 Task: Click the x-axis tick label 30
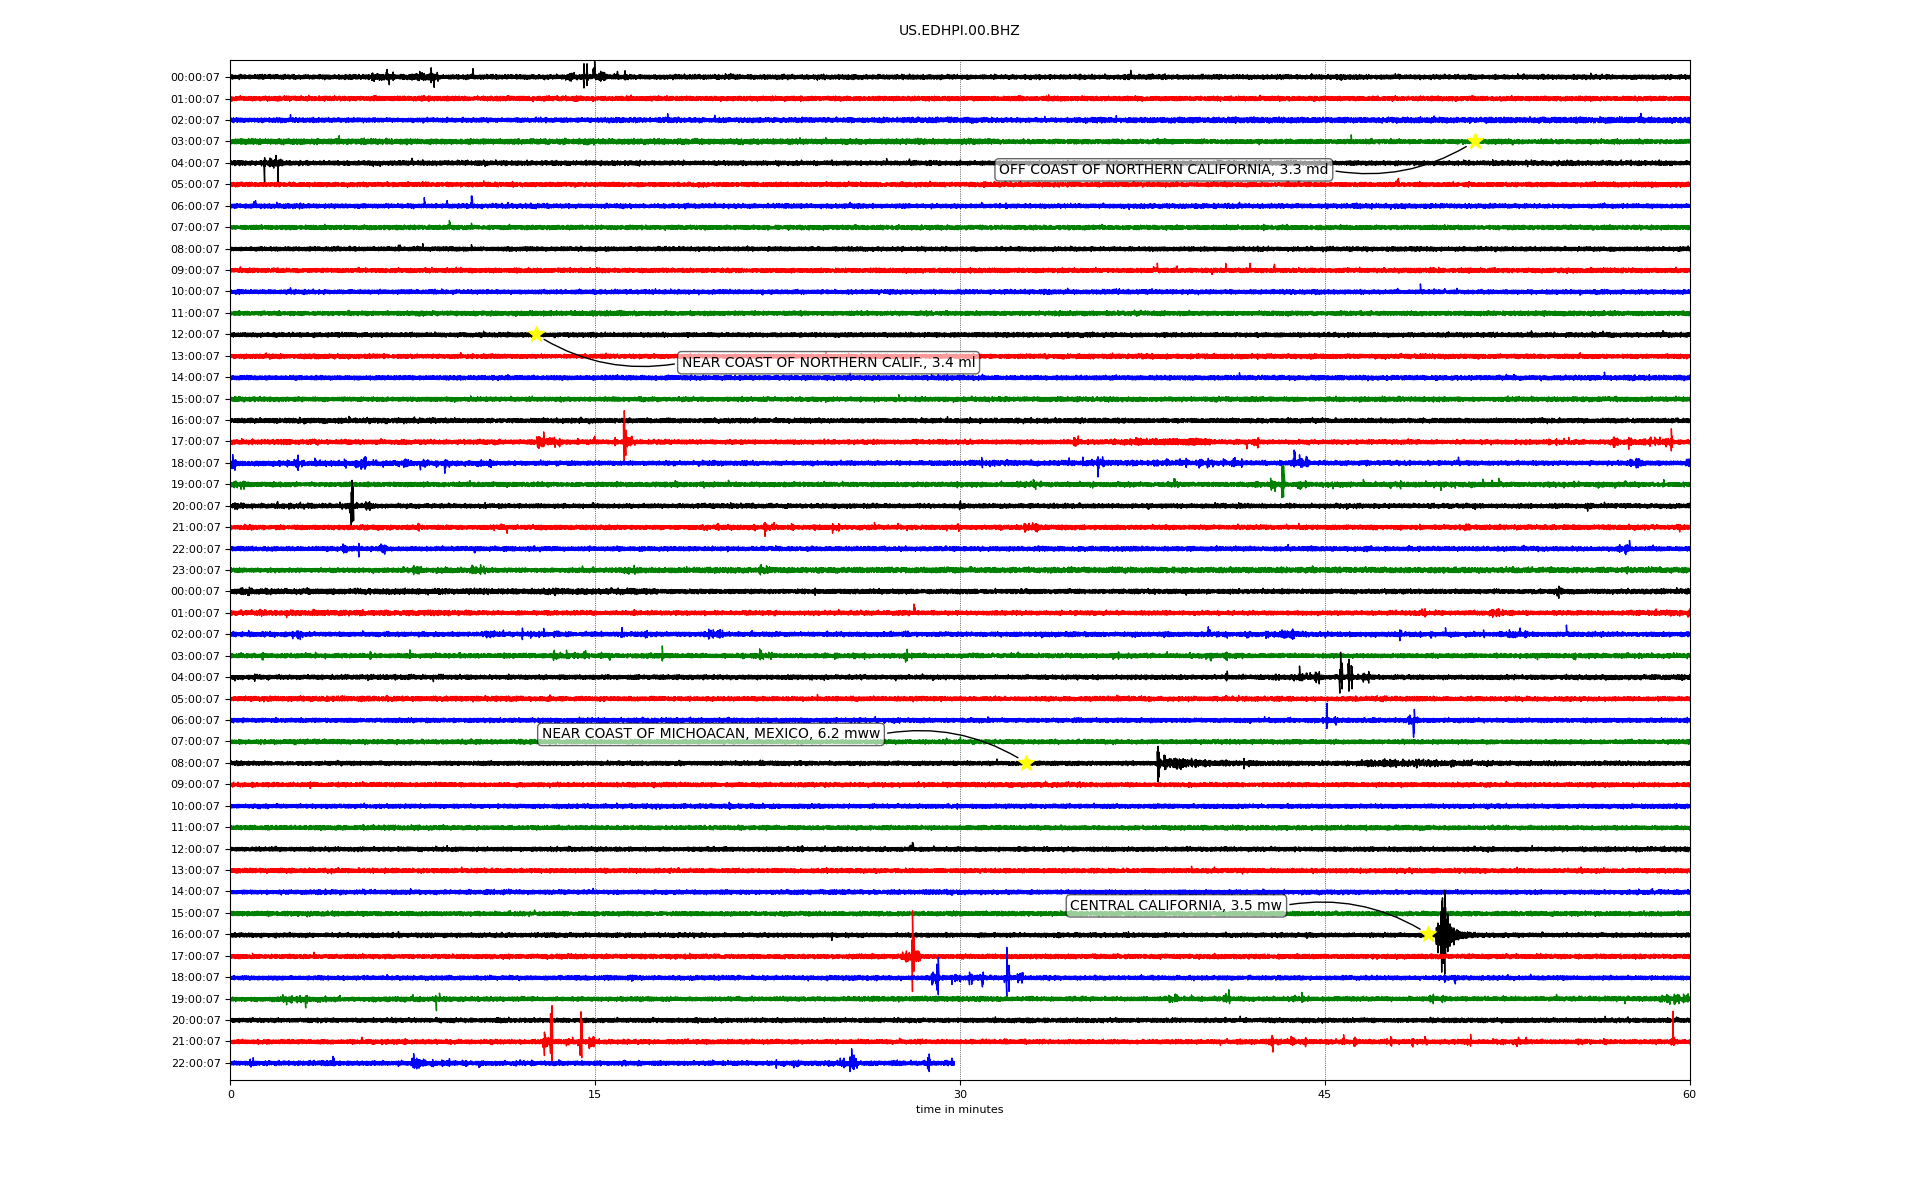(x=960, y=1094)
